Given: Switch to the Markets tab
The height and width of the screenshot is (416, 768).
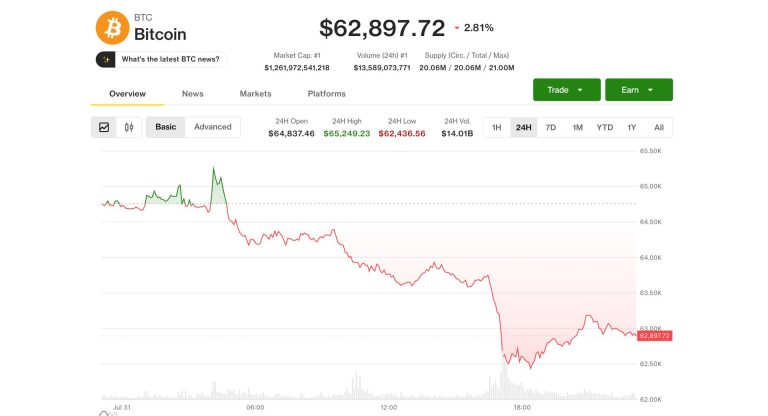Looking at the screenshot, I should coord(255,94).
